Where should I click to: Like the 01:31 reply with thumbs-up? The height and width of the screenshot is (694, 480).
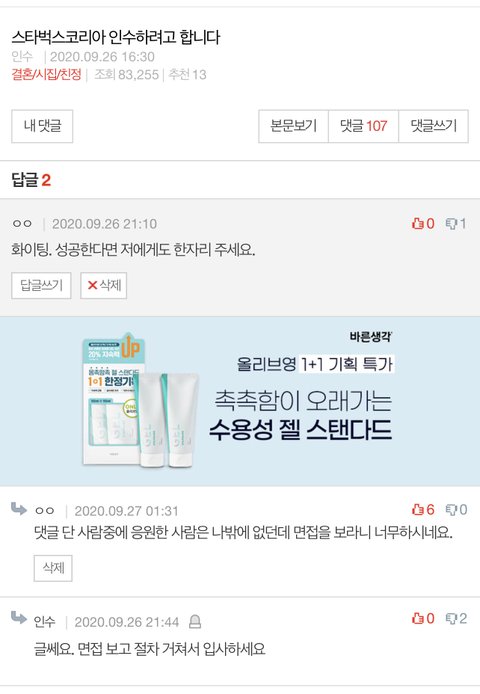tap(418, 509)
